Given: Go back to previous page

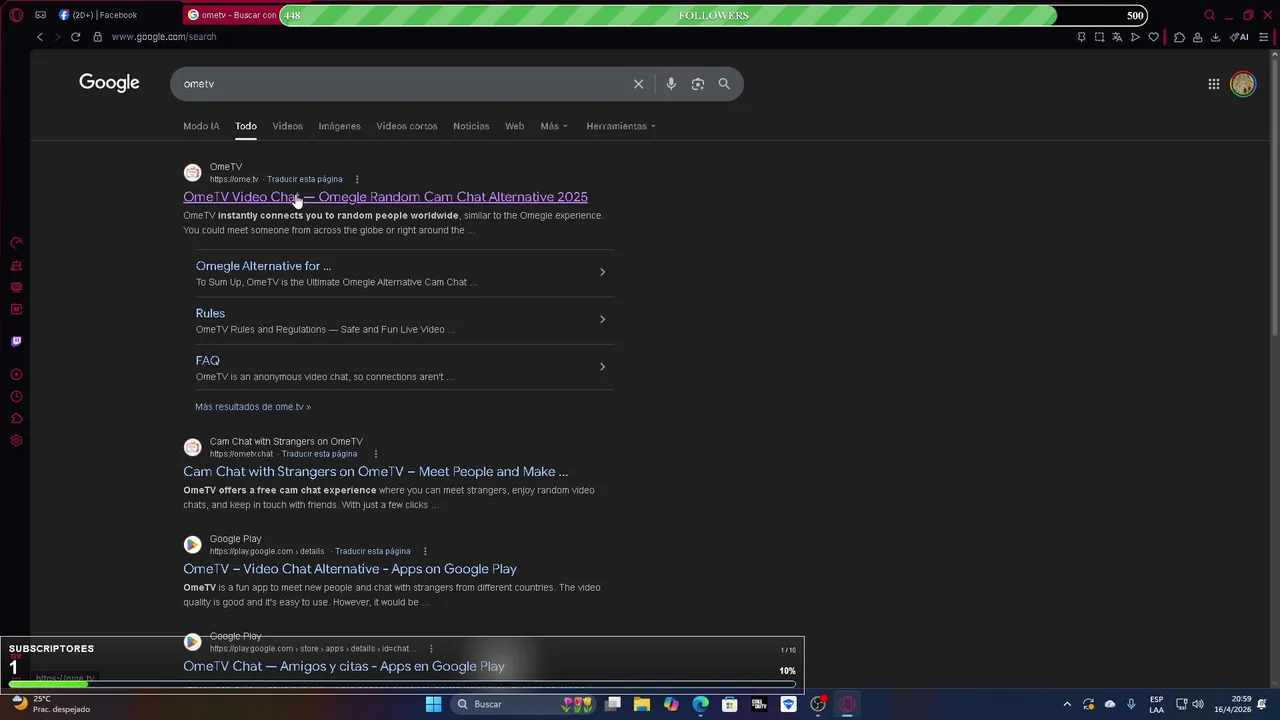Looking at the screenshot, I should point(40,37).
